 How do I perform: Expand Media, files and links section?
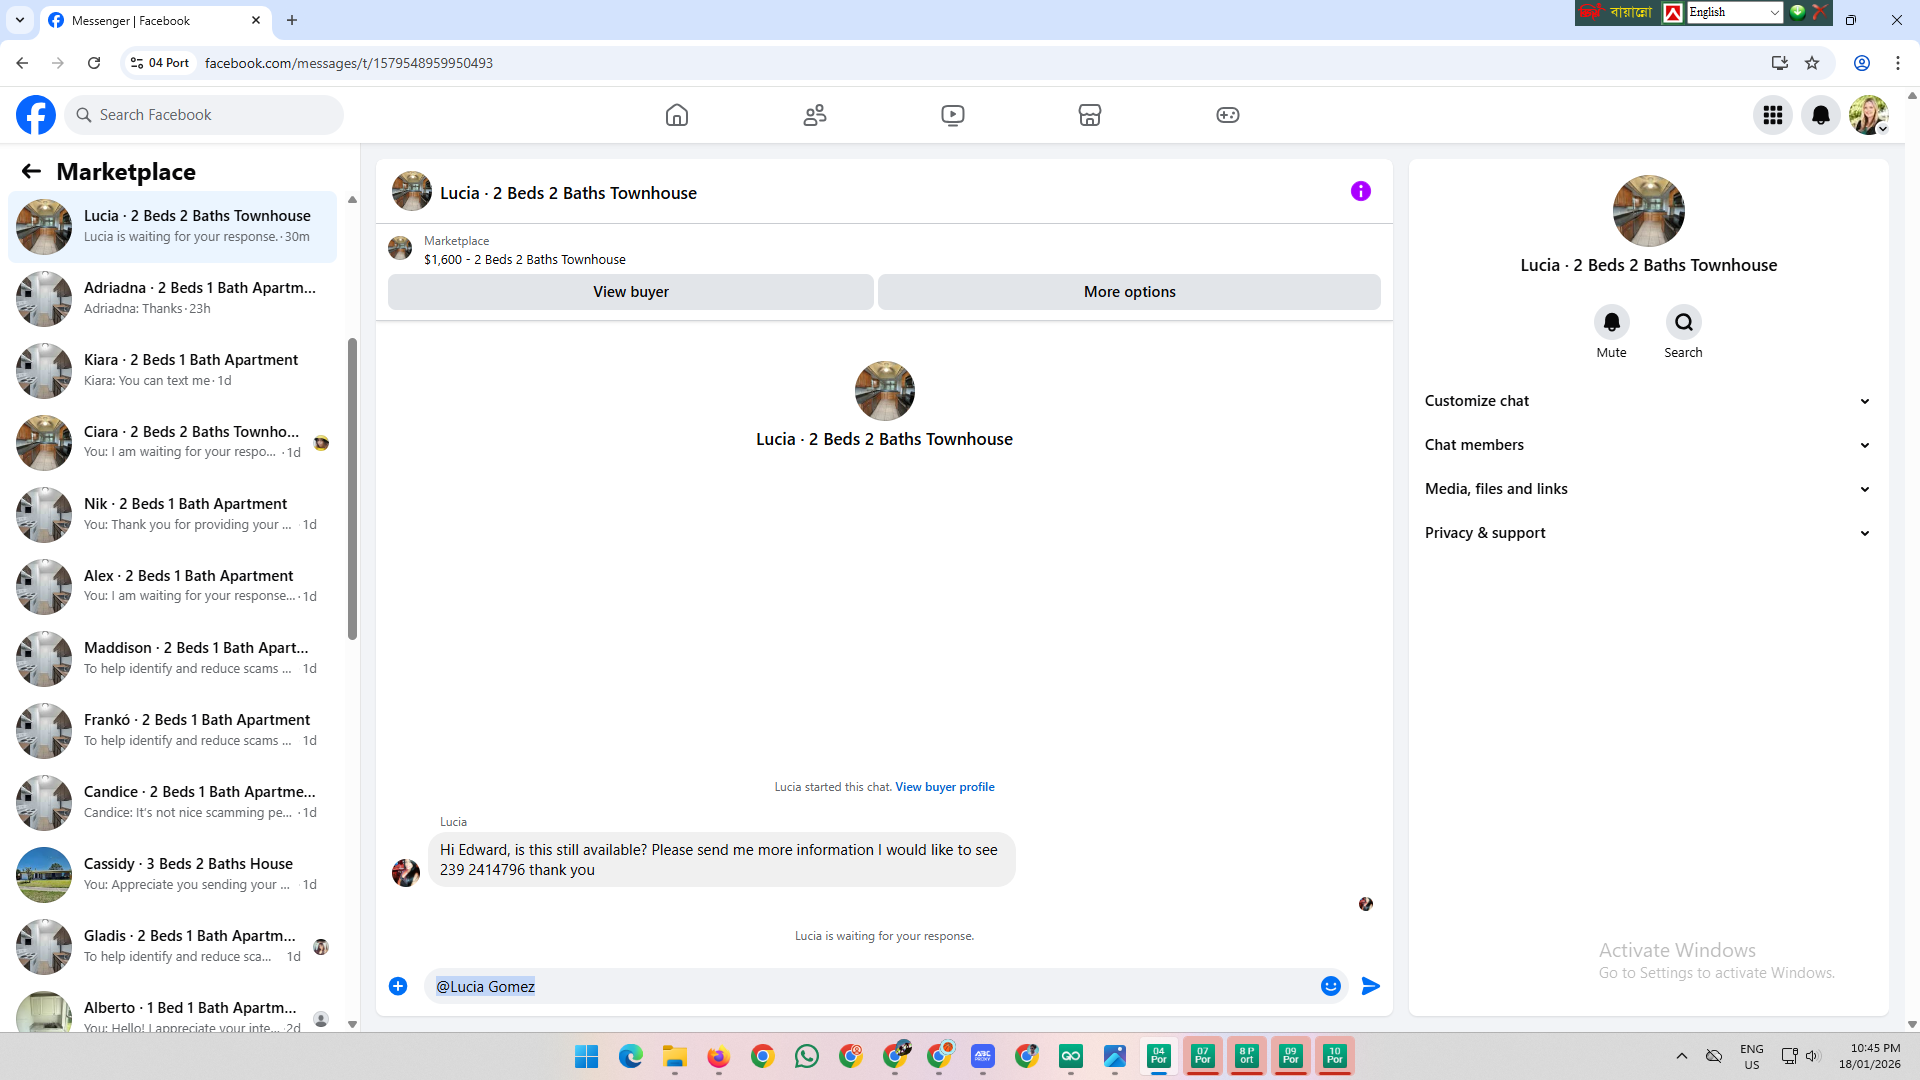1647,489
